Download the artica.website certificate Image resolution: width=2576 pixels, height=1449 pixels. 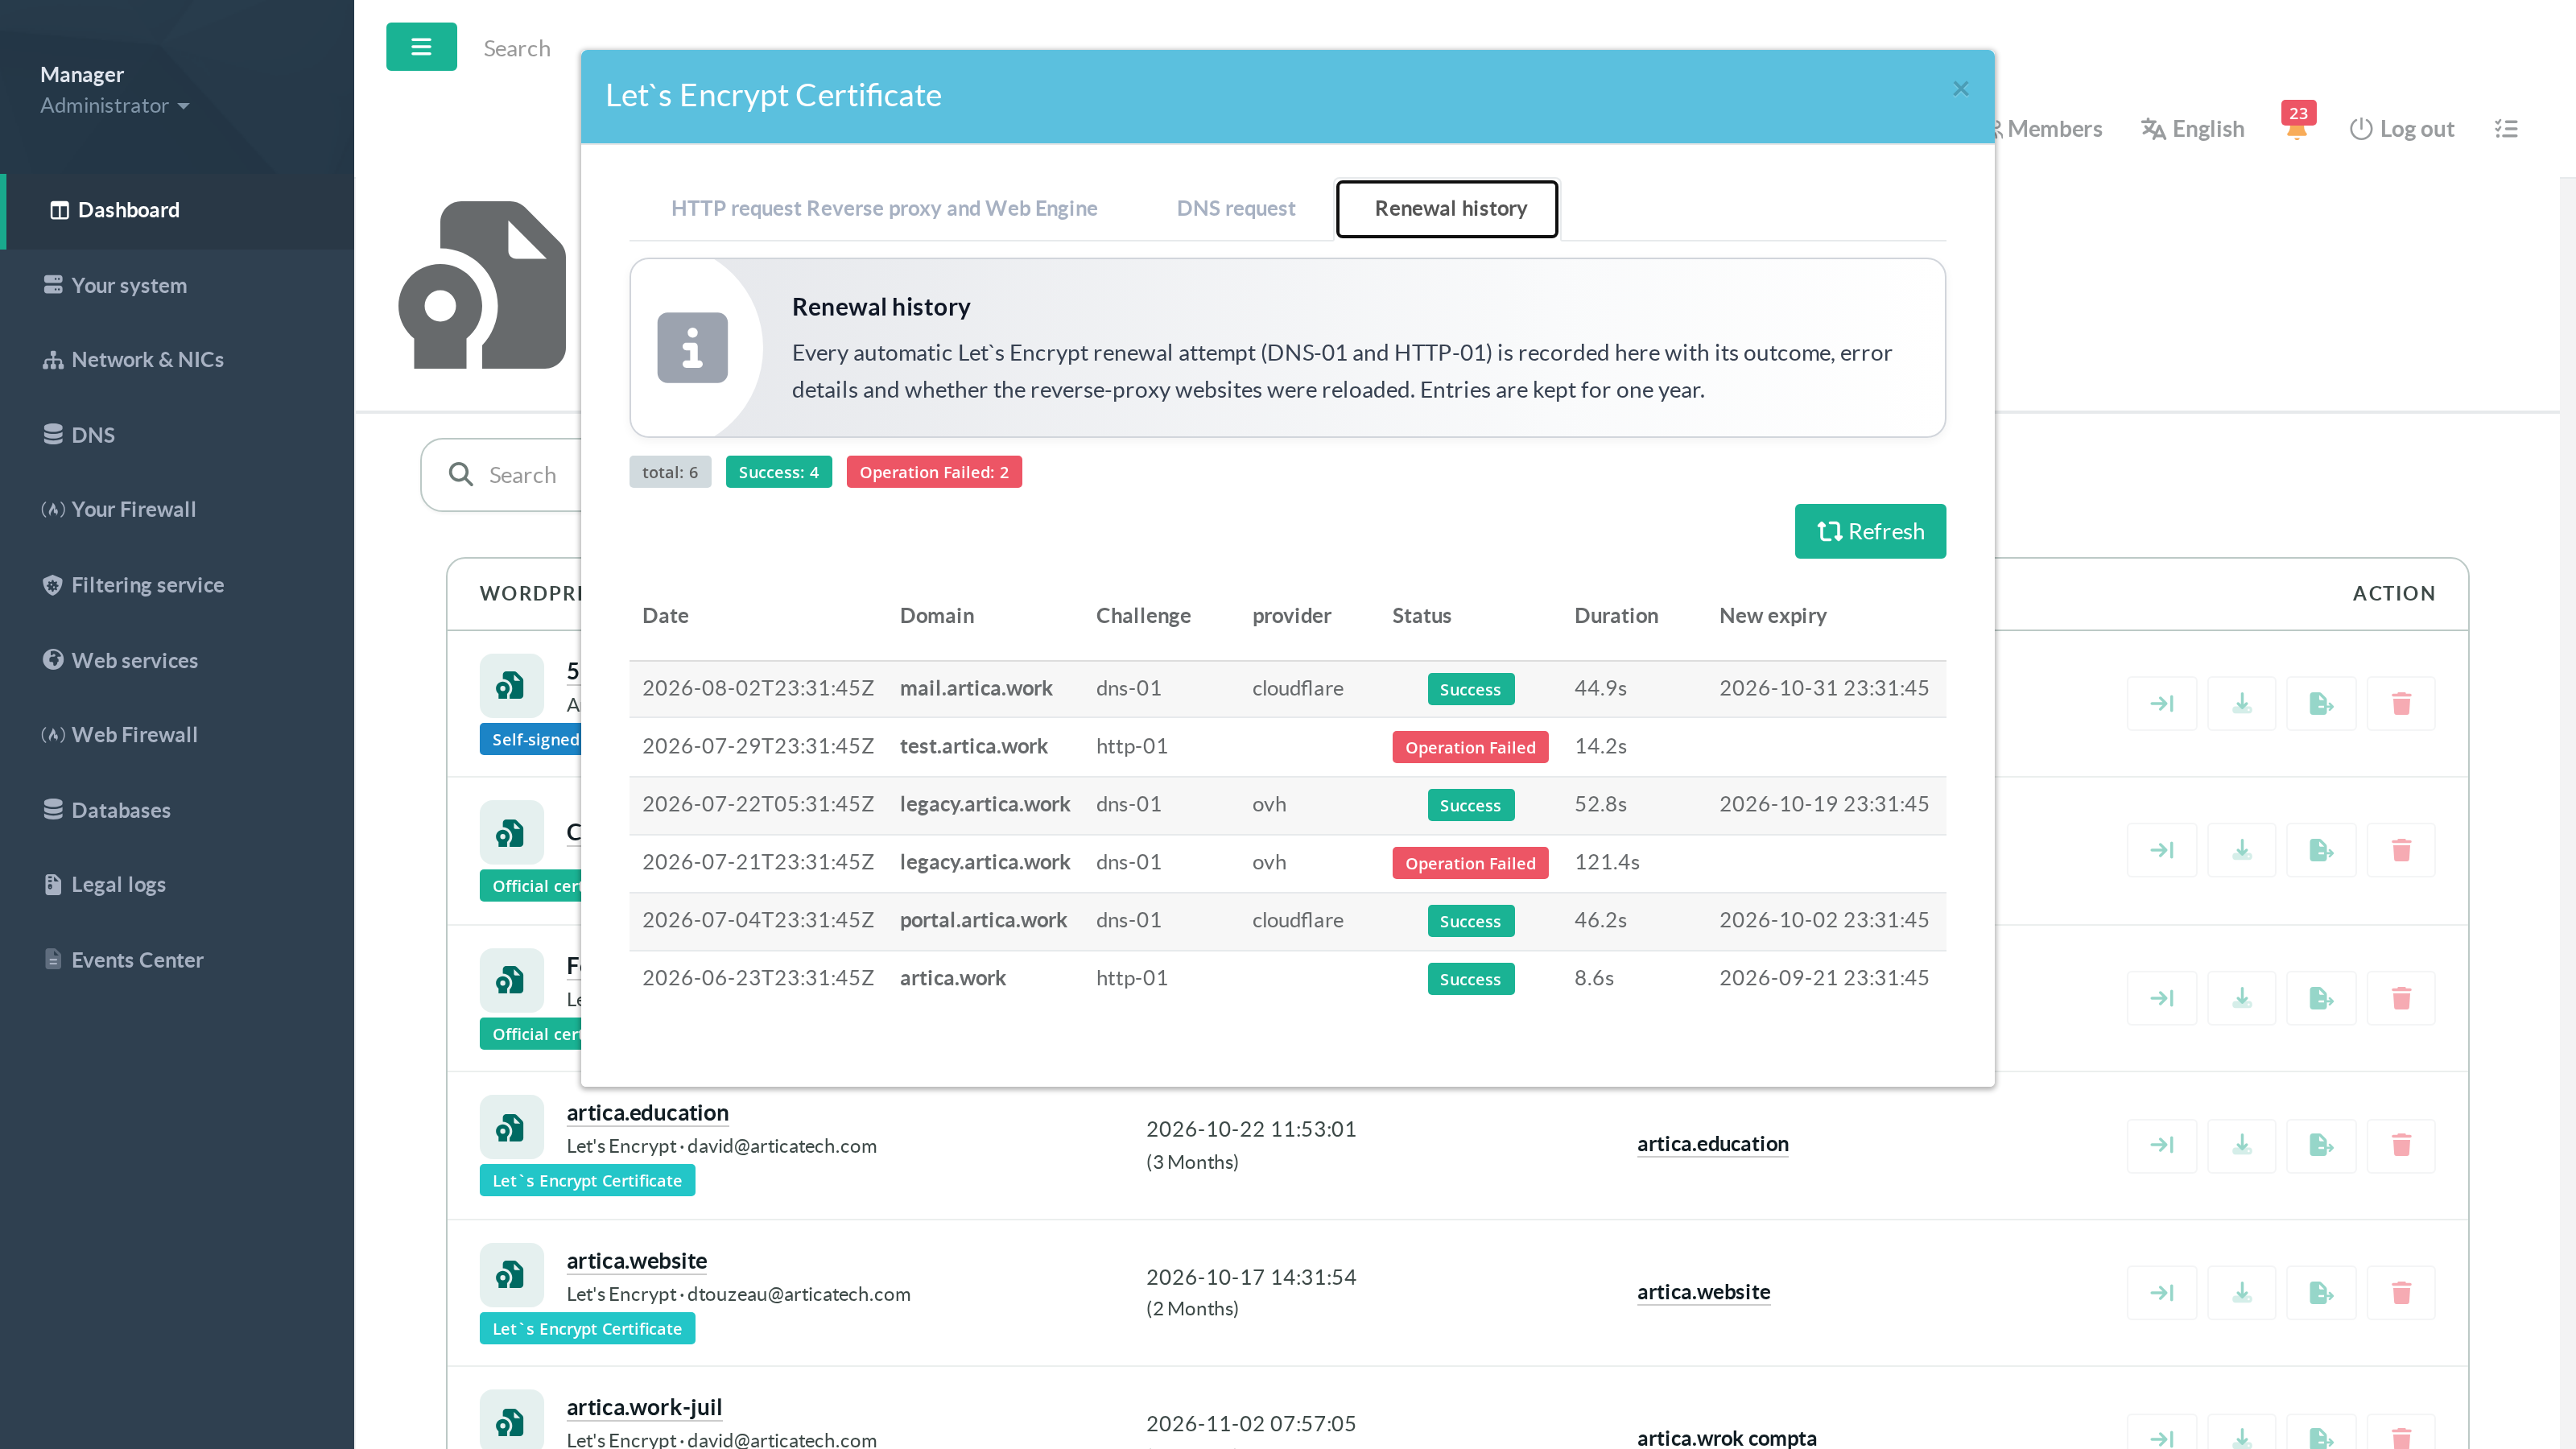tap(2242, 1293)
